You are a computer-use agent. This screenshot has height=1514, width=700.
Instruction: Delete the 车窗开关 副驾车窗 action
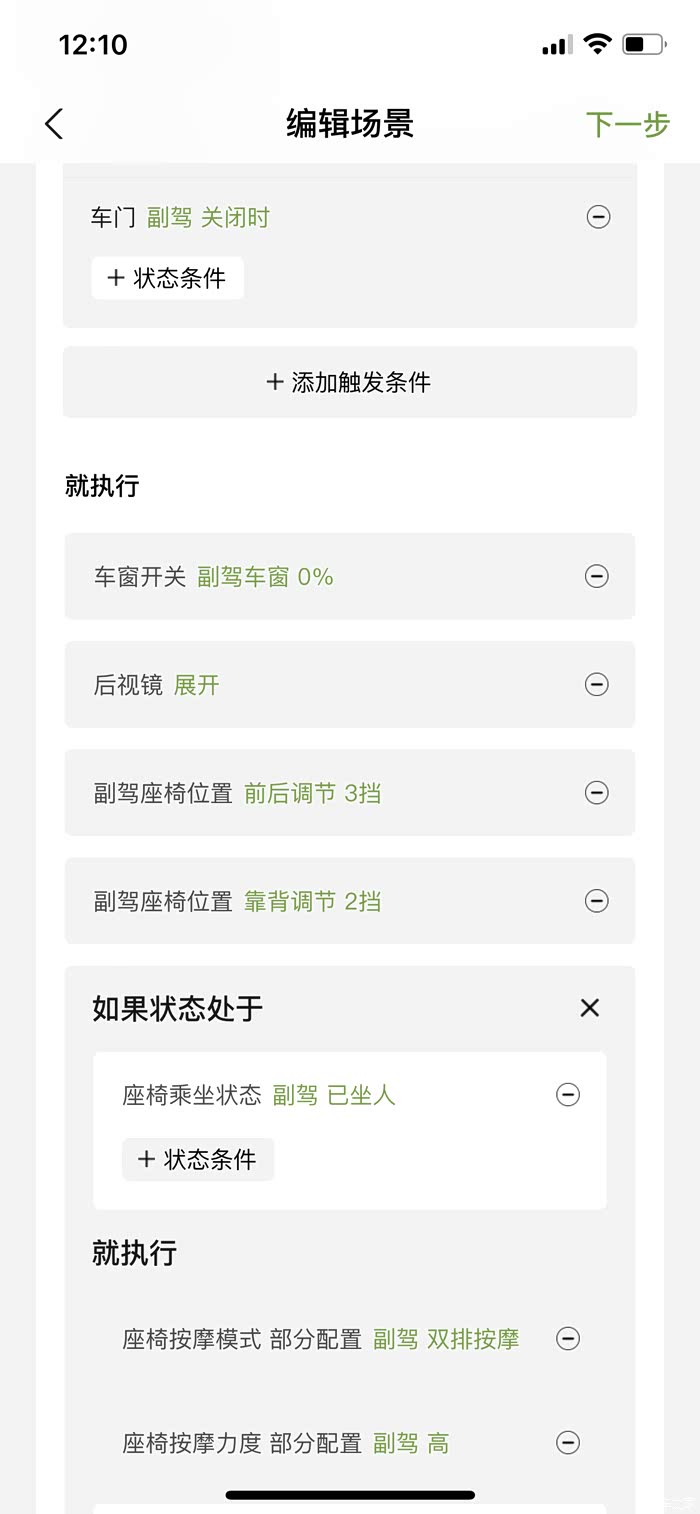coord(596,576)
